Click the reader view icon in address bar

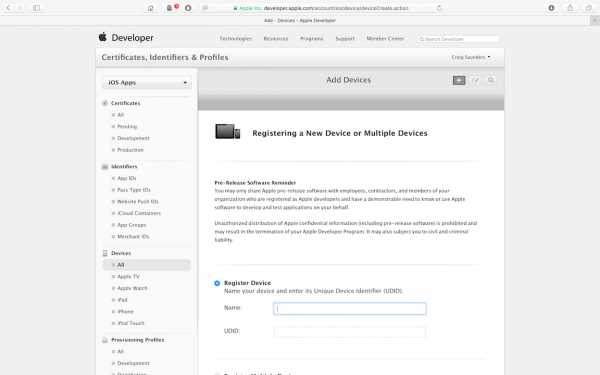point(205,8)
